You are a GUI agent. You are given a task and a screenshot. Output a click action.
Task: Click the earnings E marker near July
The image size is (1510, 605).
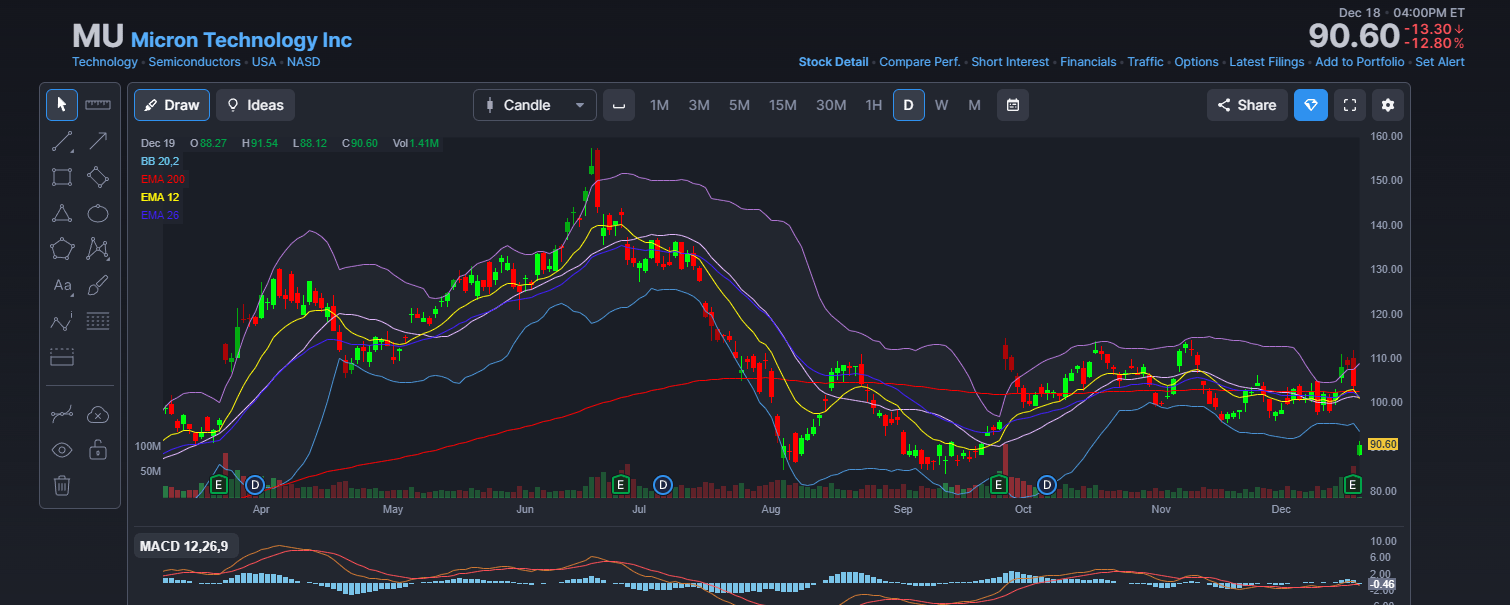tap(620, 485)
